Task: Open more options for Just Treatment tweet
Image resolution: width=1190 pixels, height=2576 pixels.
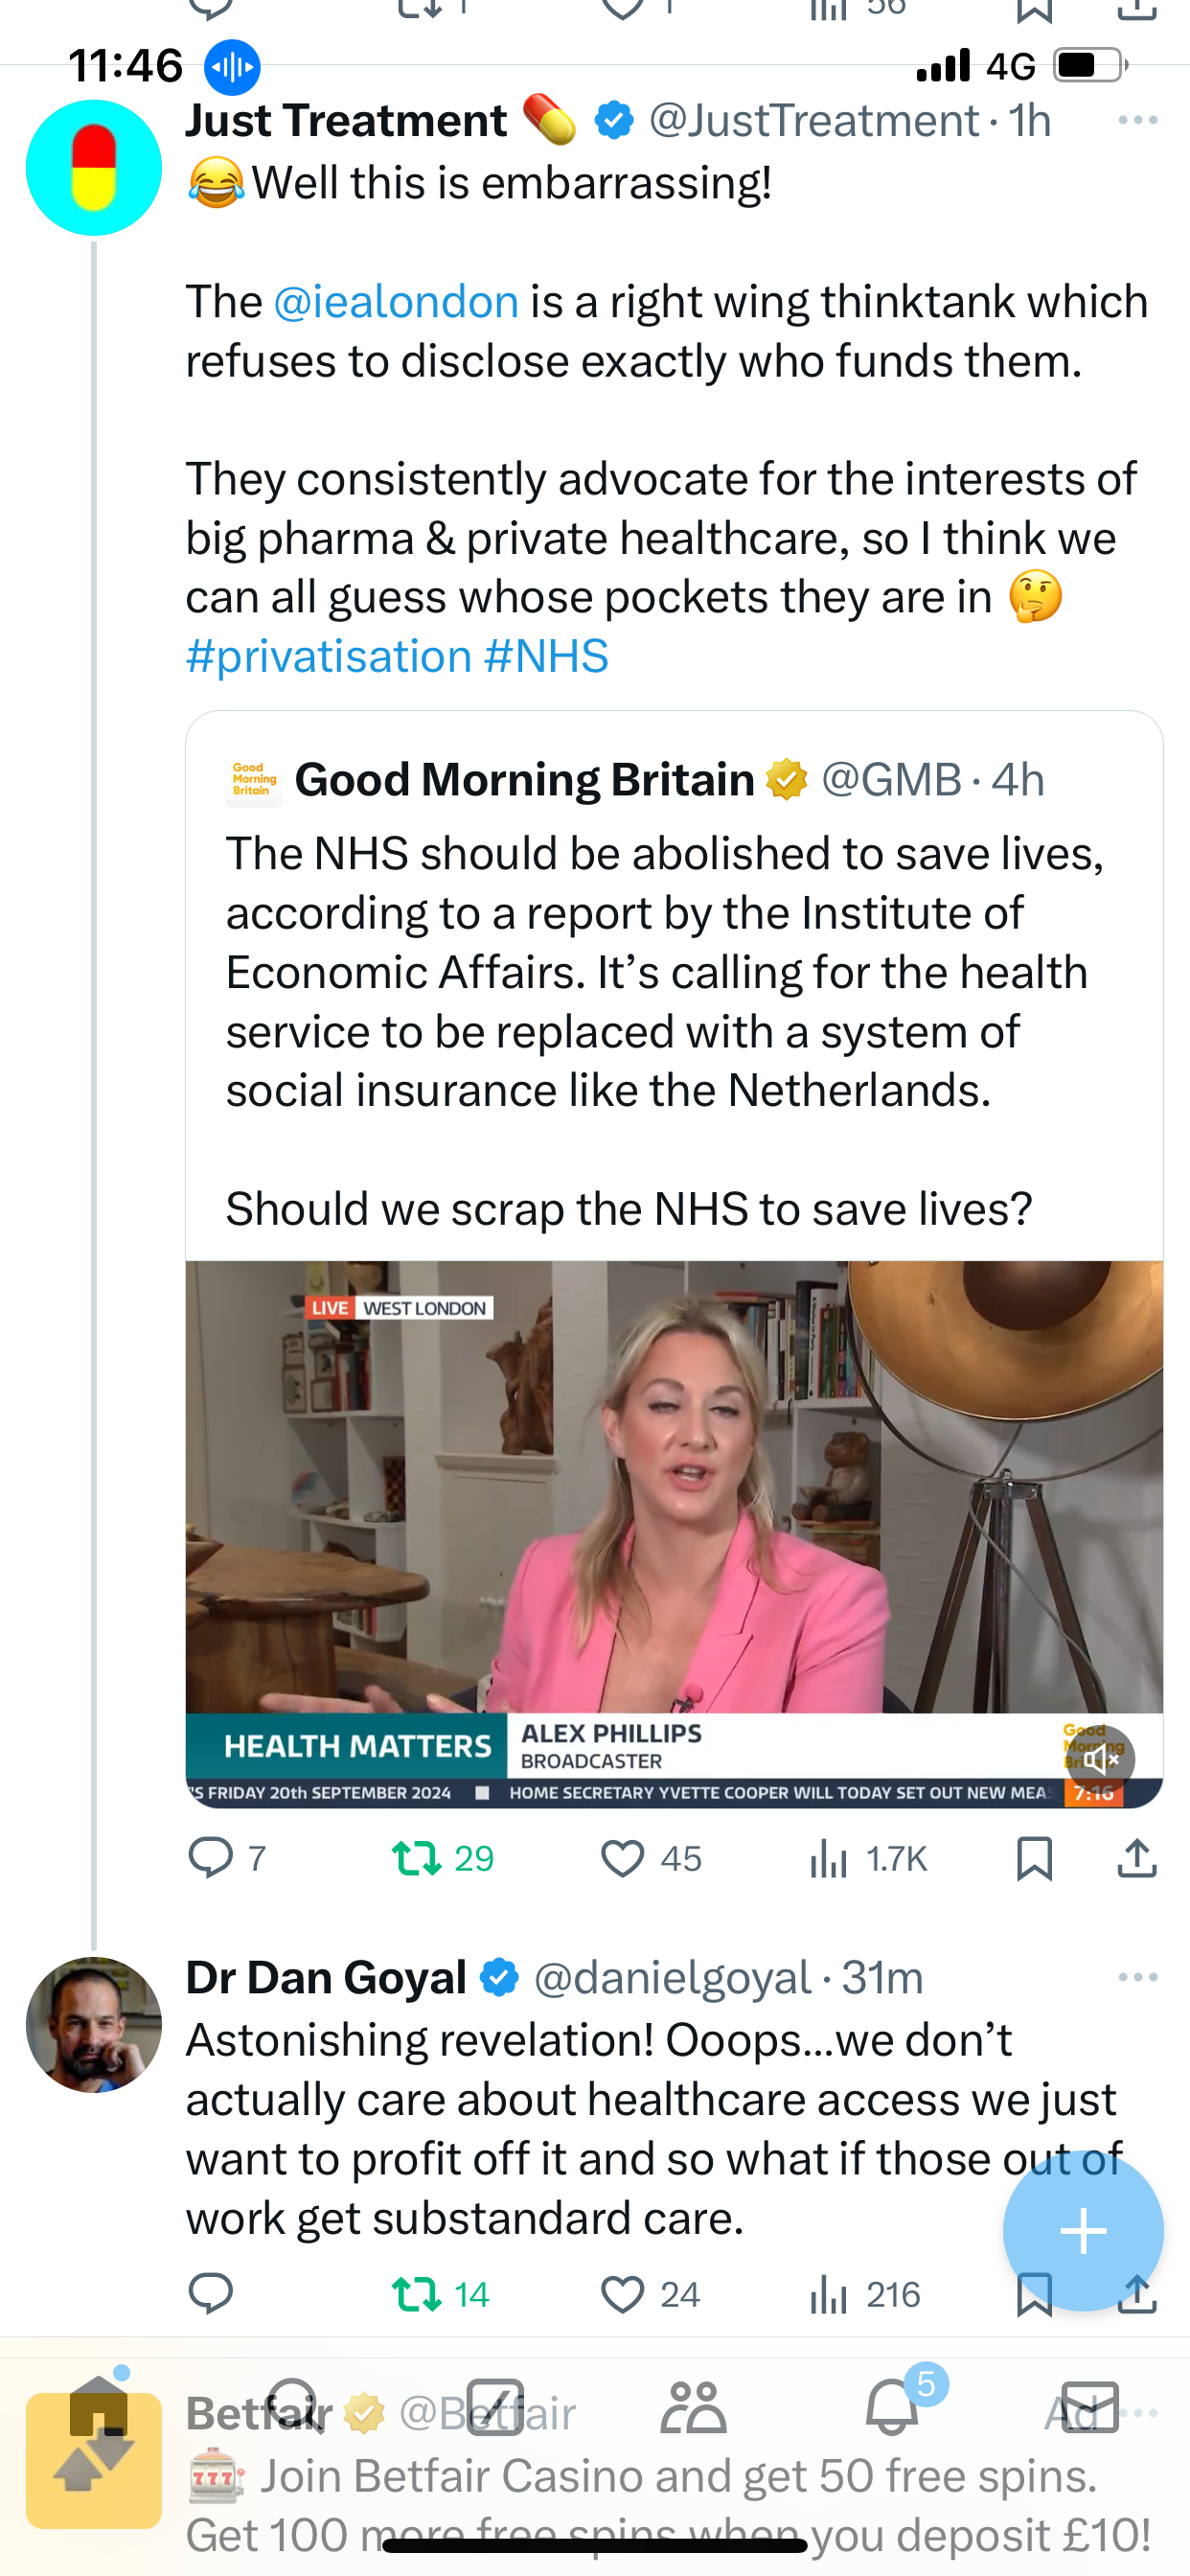Action: click(x=1138, y=121)
